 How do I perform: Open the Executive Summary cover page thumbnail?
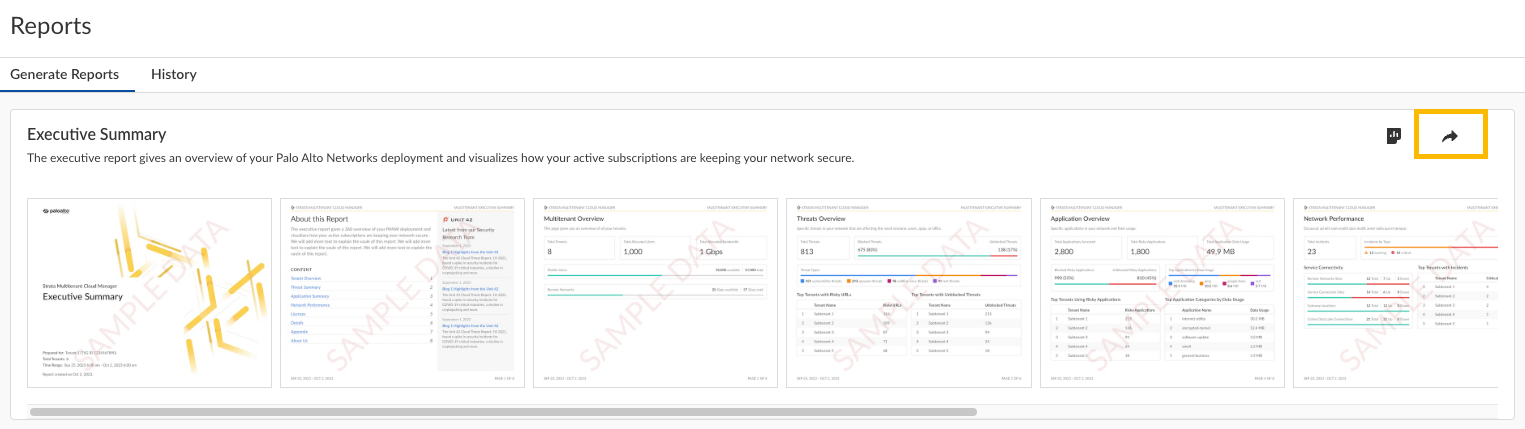point(149,292)
